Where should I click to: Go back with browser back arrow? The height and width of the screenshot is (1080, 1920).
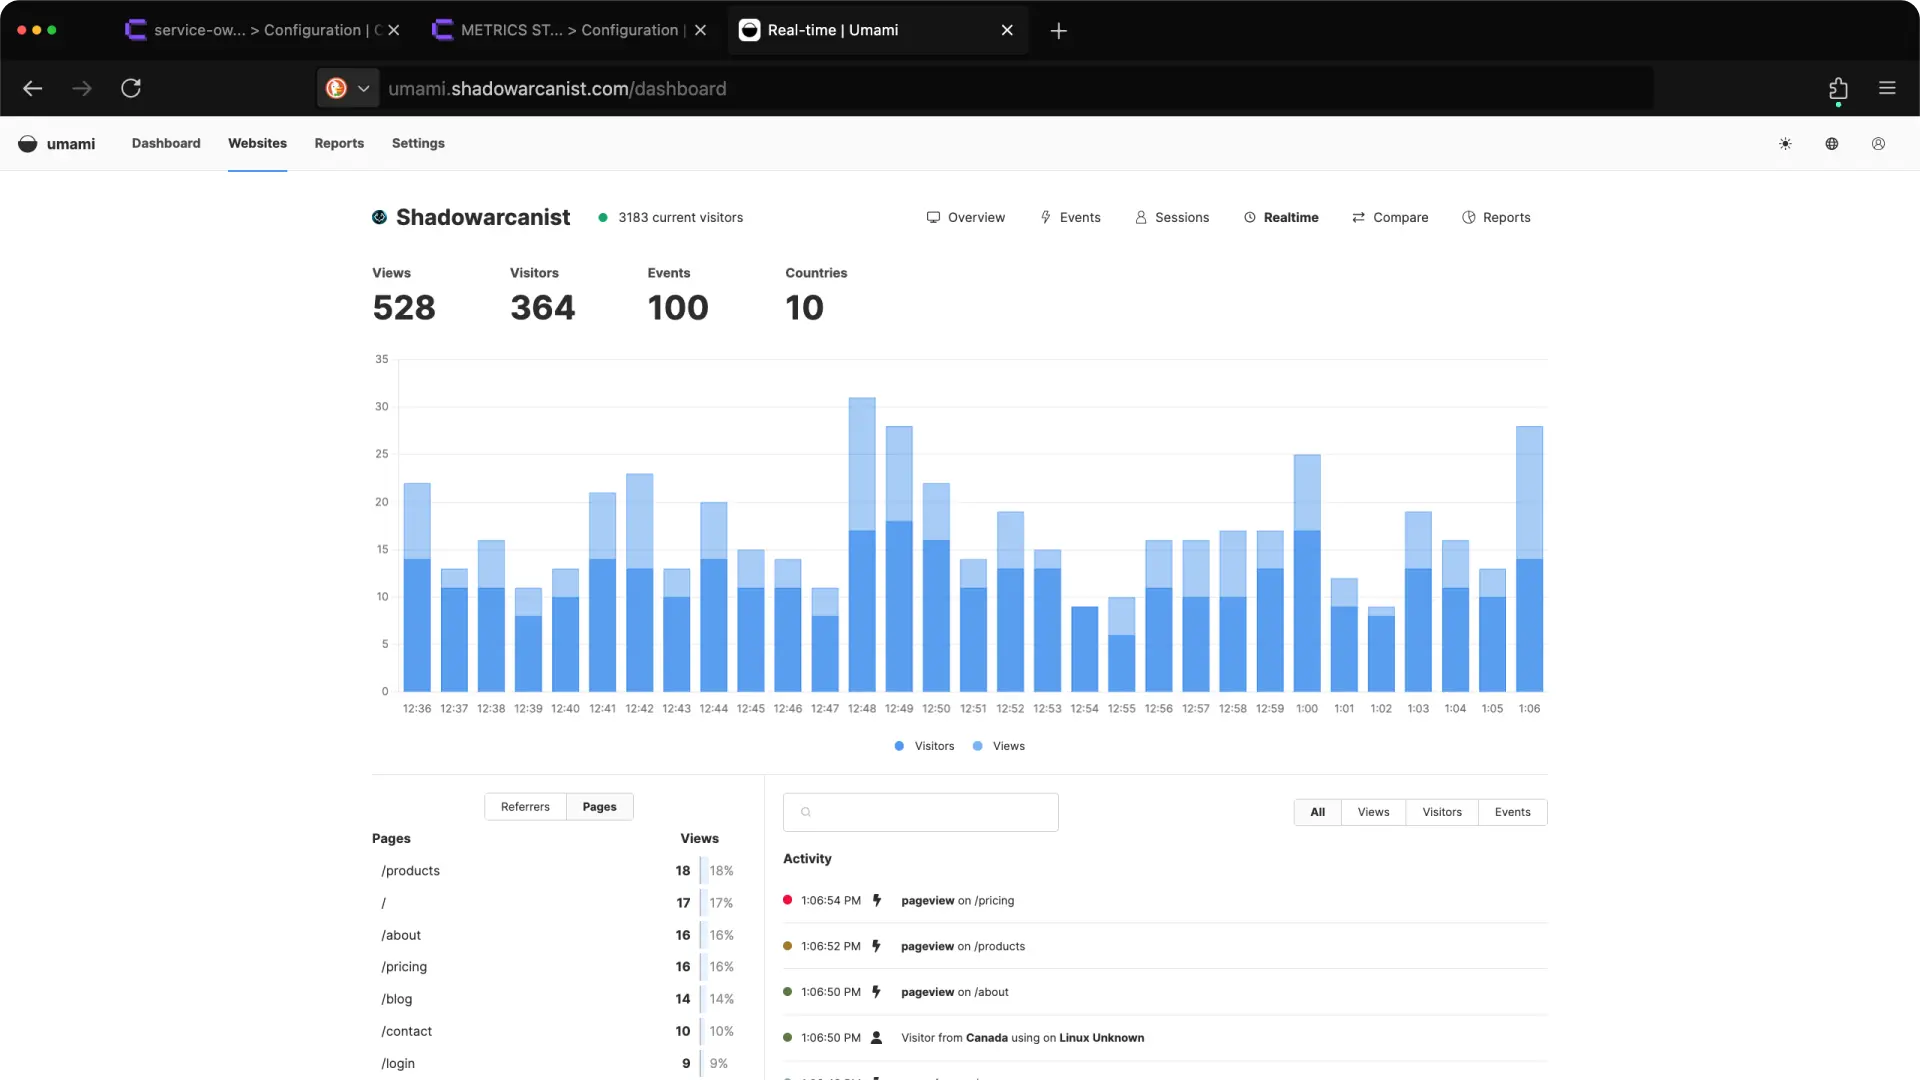click(33, 88)
